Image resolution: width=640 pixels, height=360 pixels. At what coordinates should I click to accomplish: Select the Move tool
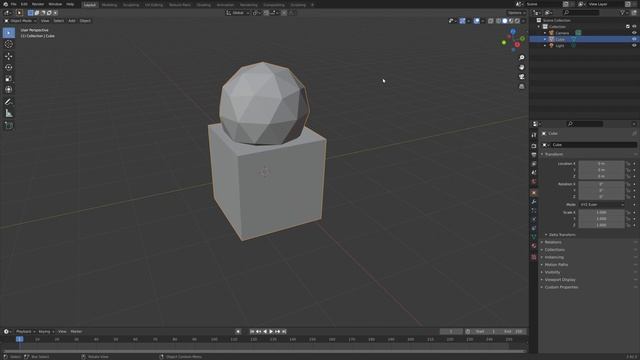9,56
